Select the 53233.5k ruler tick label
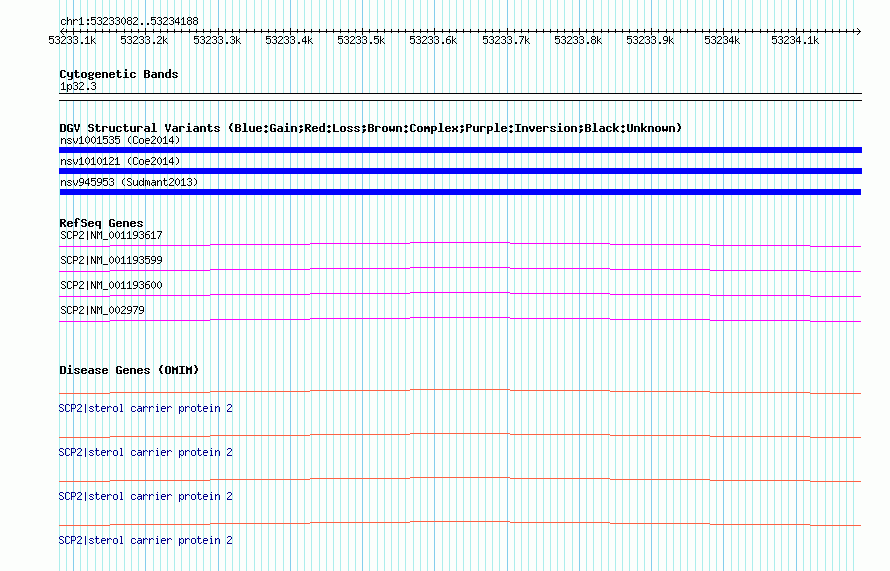The width and height of the screenshot is (890, 571). tap(361, 40)
